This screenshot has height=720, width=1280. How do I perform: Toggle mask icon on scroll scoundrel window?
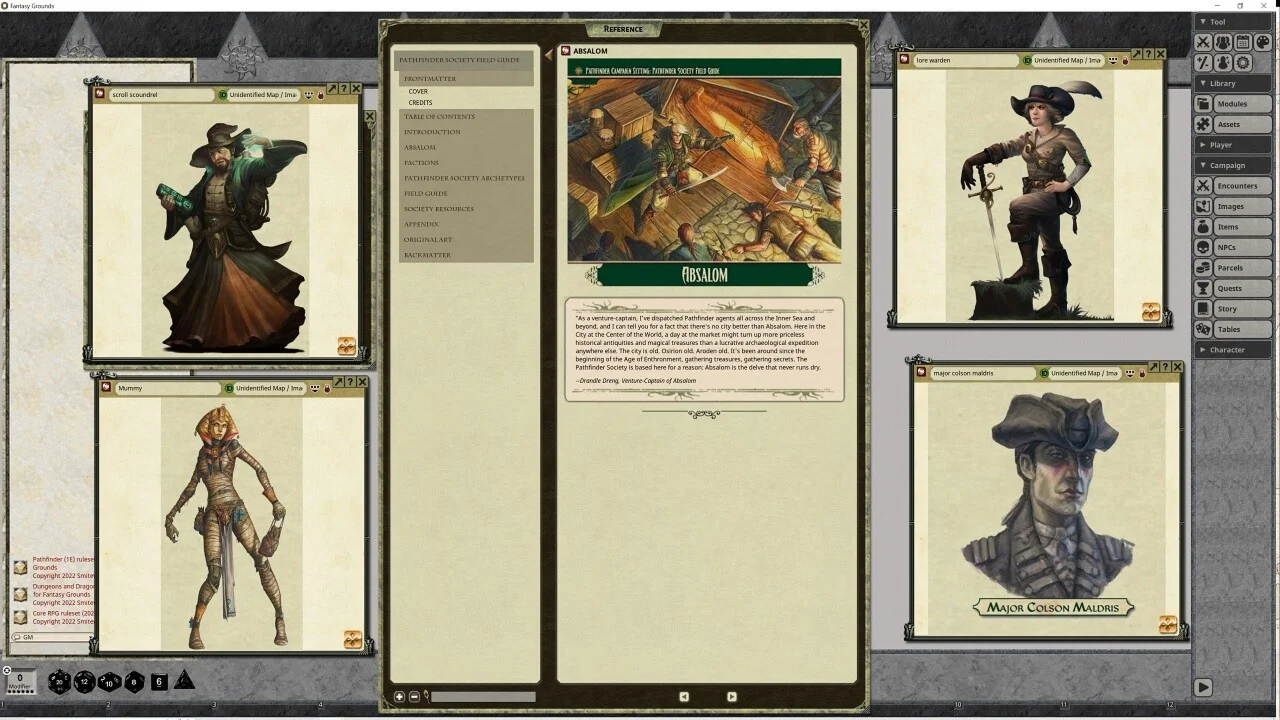[x=310, y=95]
